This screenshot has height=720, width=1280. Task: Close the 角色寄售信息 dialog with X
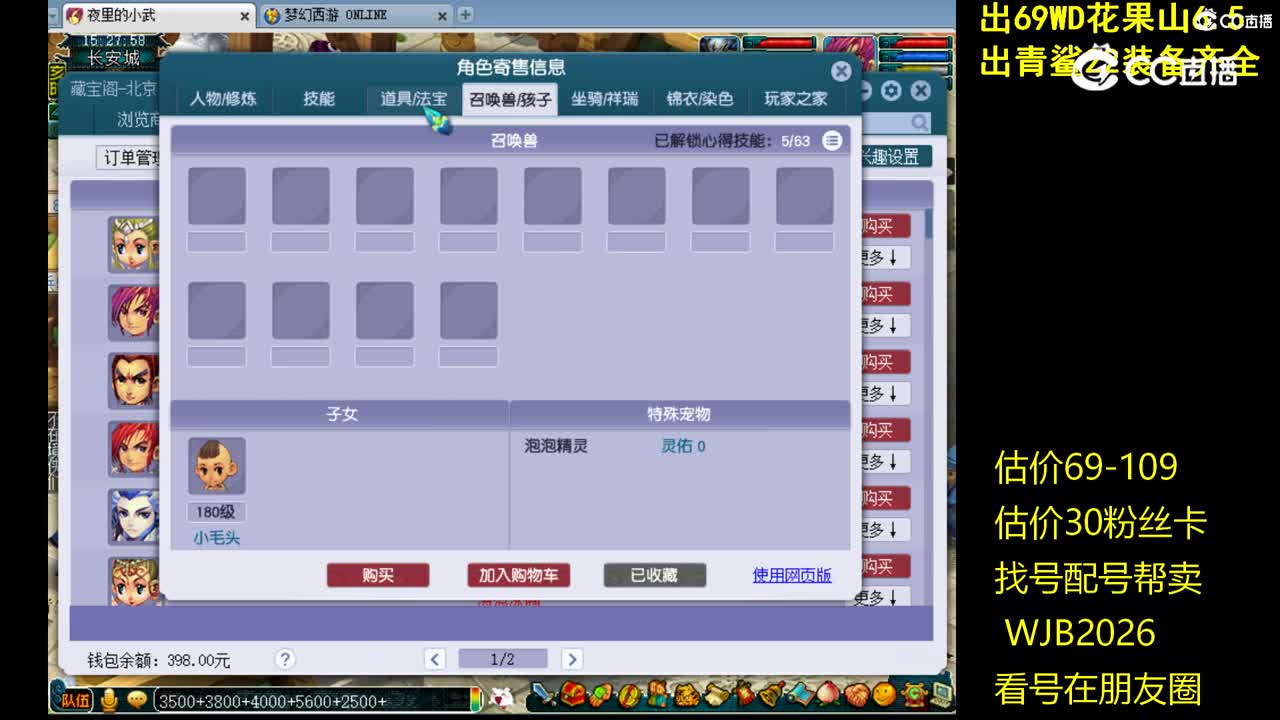[841, 71]
